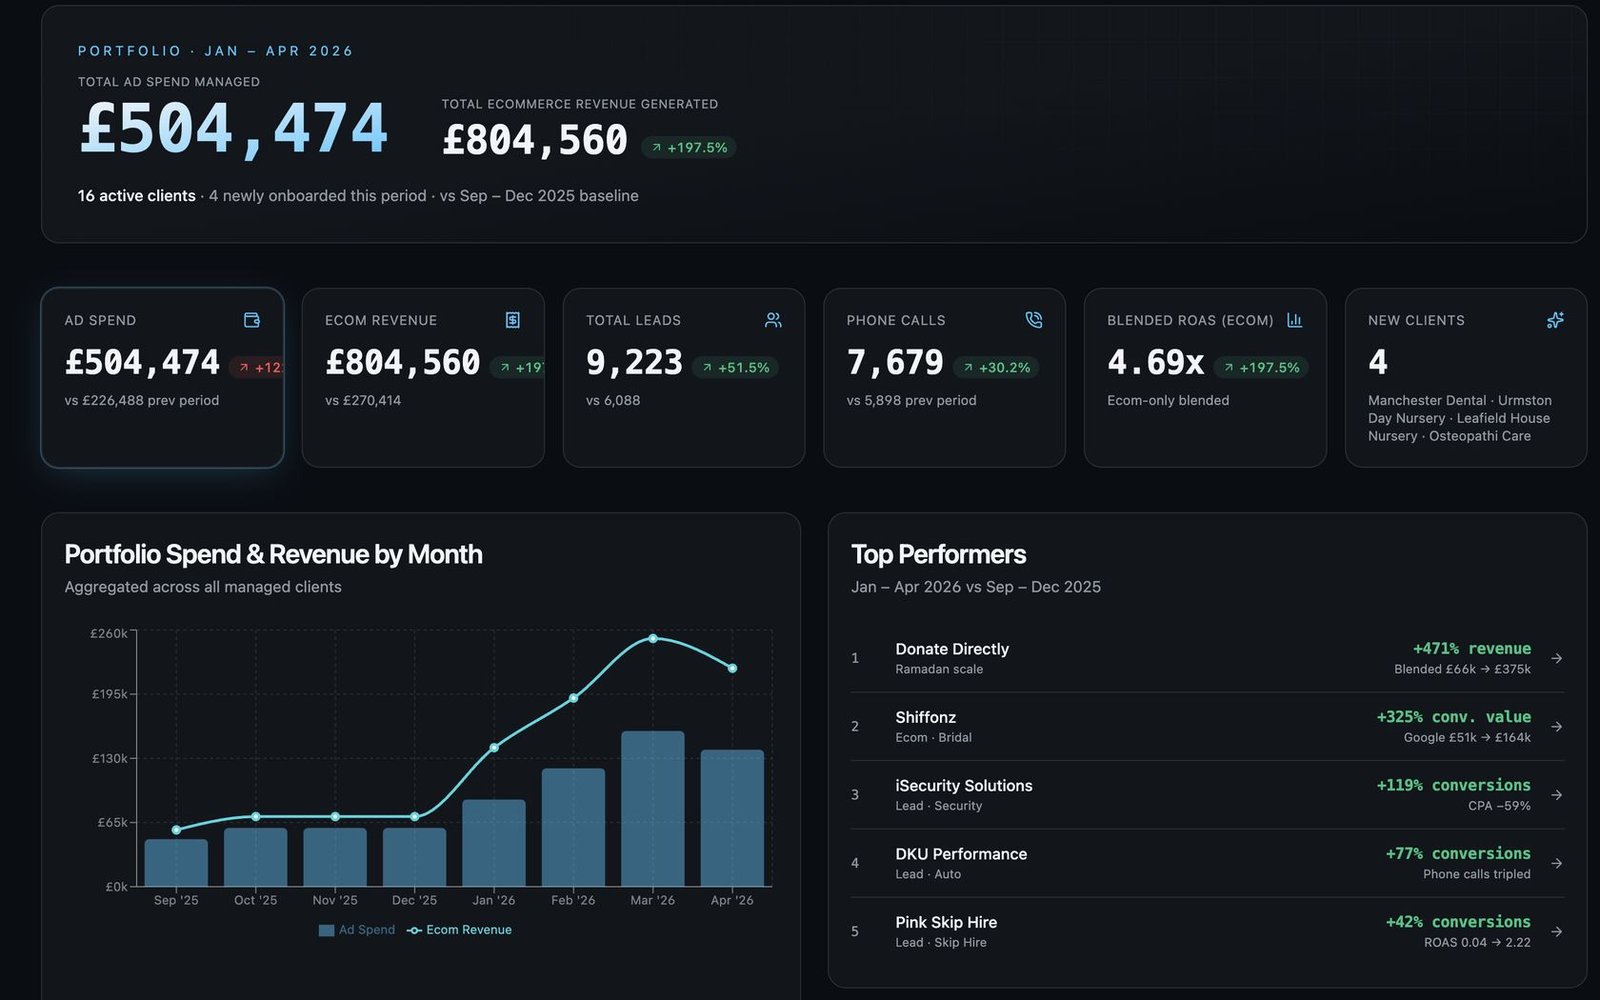Select the New Clients metric card
Image resolution: width=1600 pixels, height=1000 pixels.
coord(1466,378)
